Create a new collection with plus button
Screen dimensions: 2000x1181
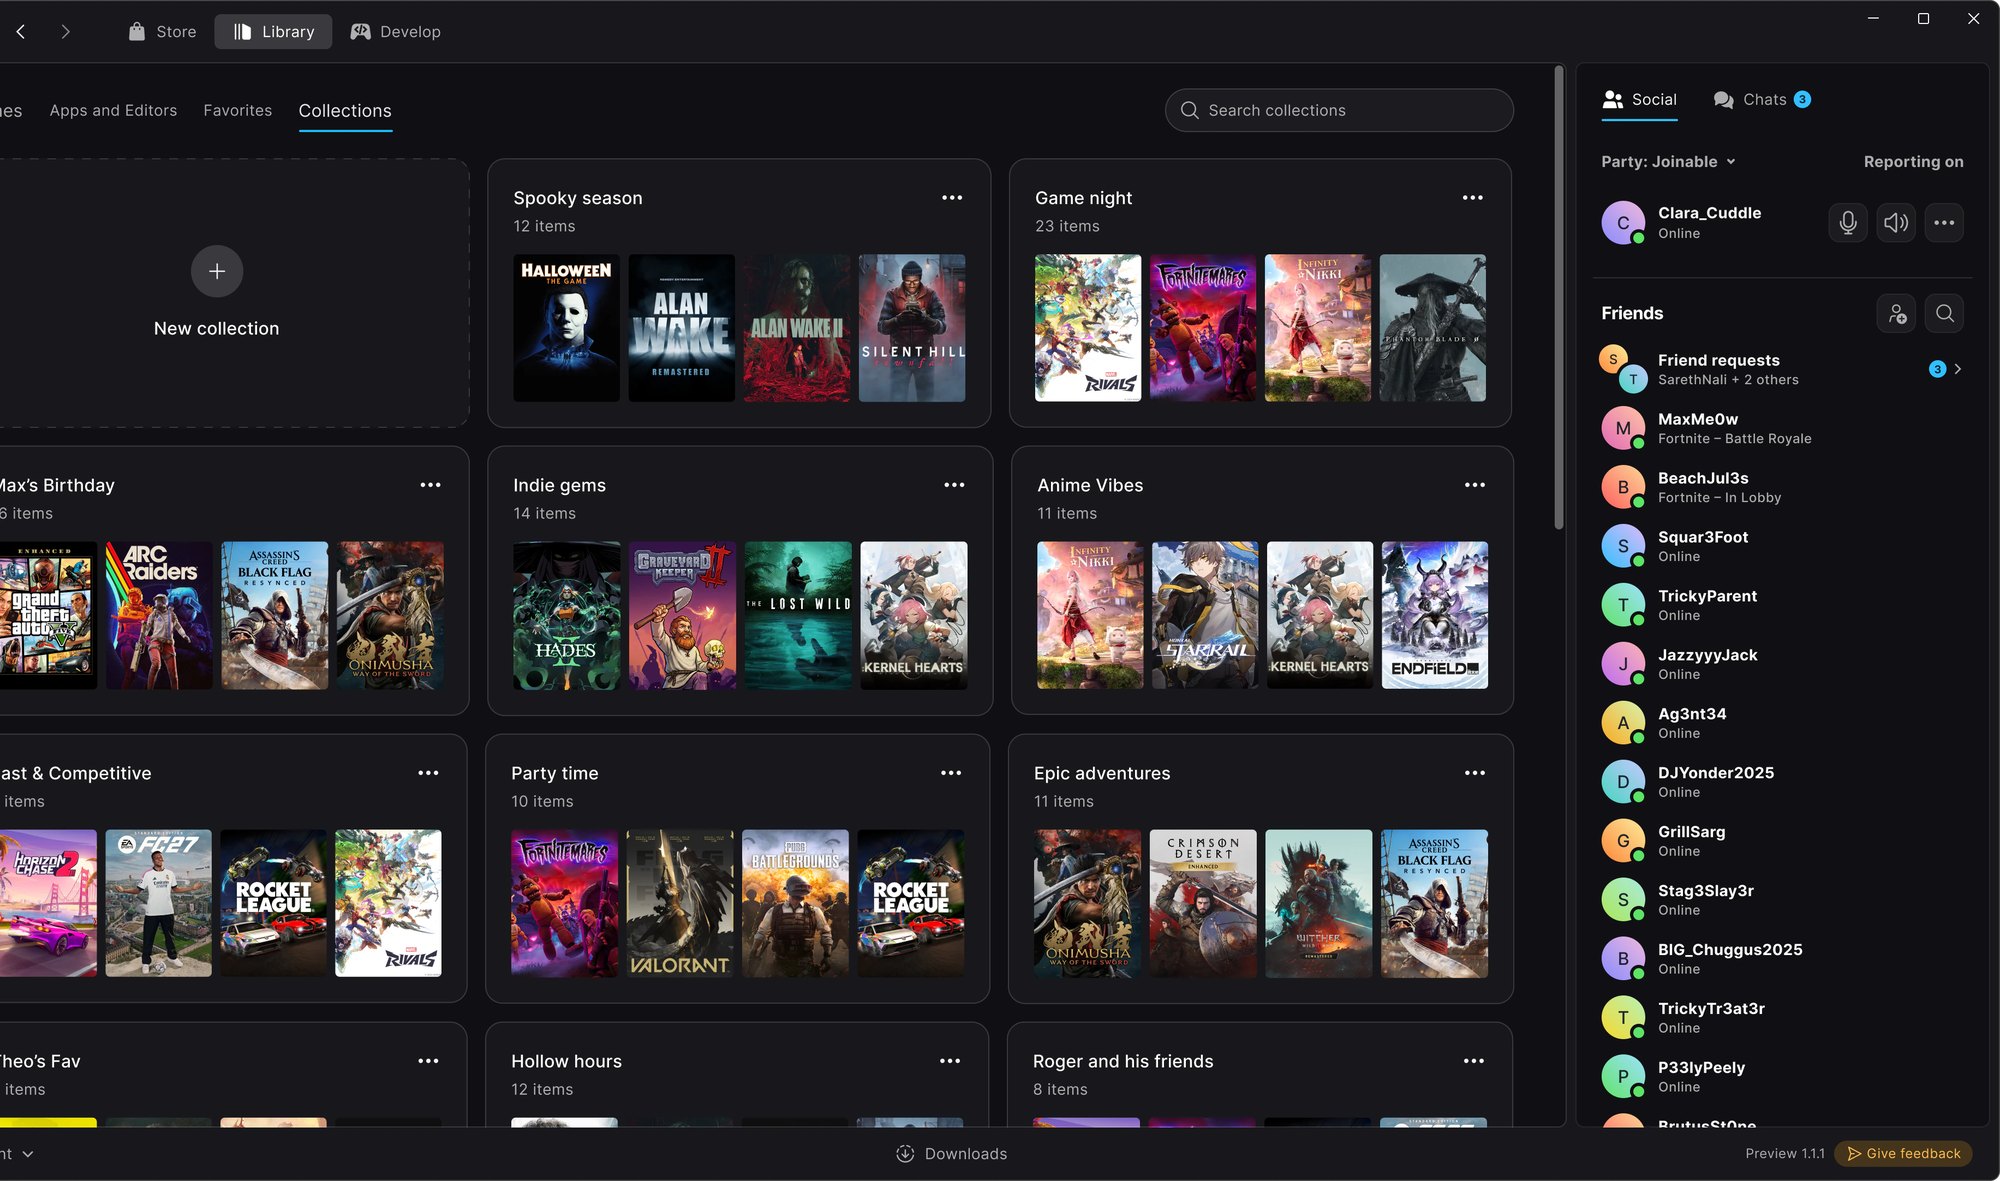pos(217,271)
